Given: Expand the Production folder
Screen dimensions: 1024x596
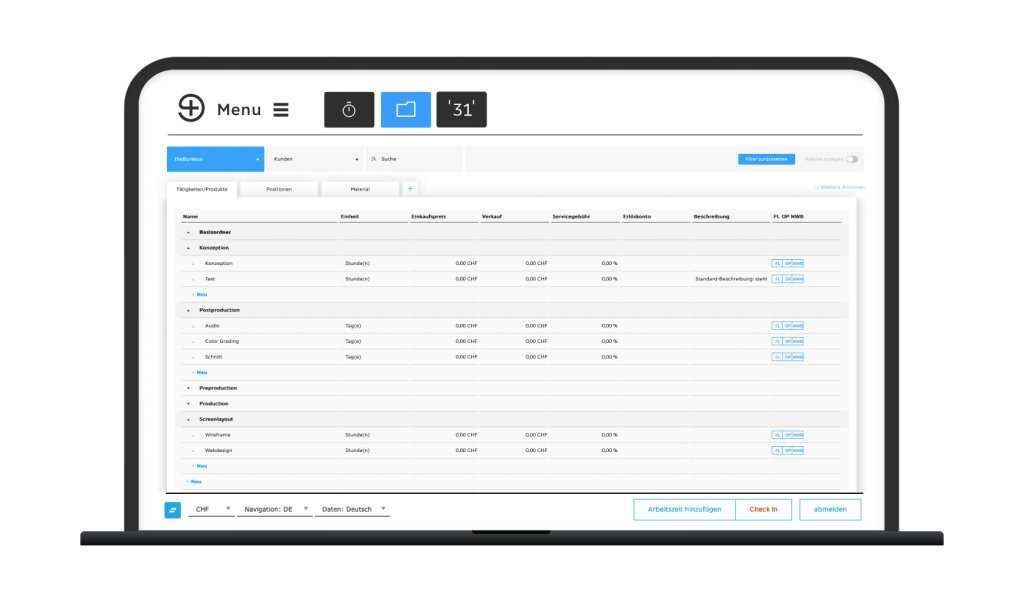Looking at the screenshot, I should pos(189,404).
